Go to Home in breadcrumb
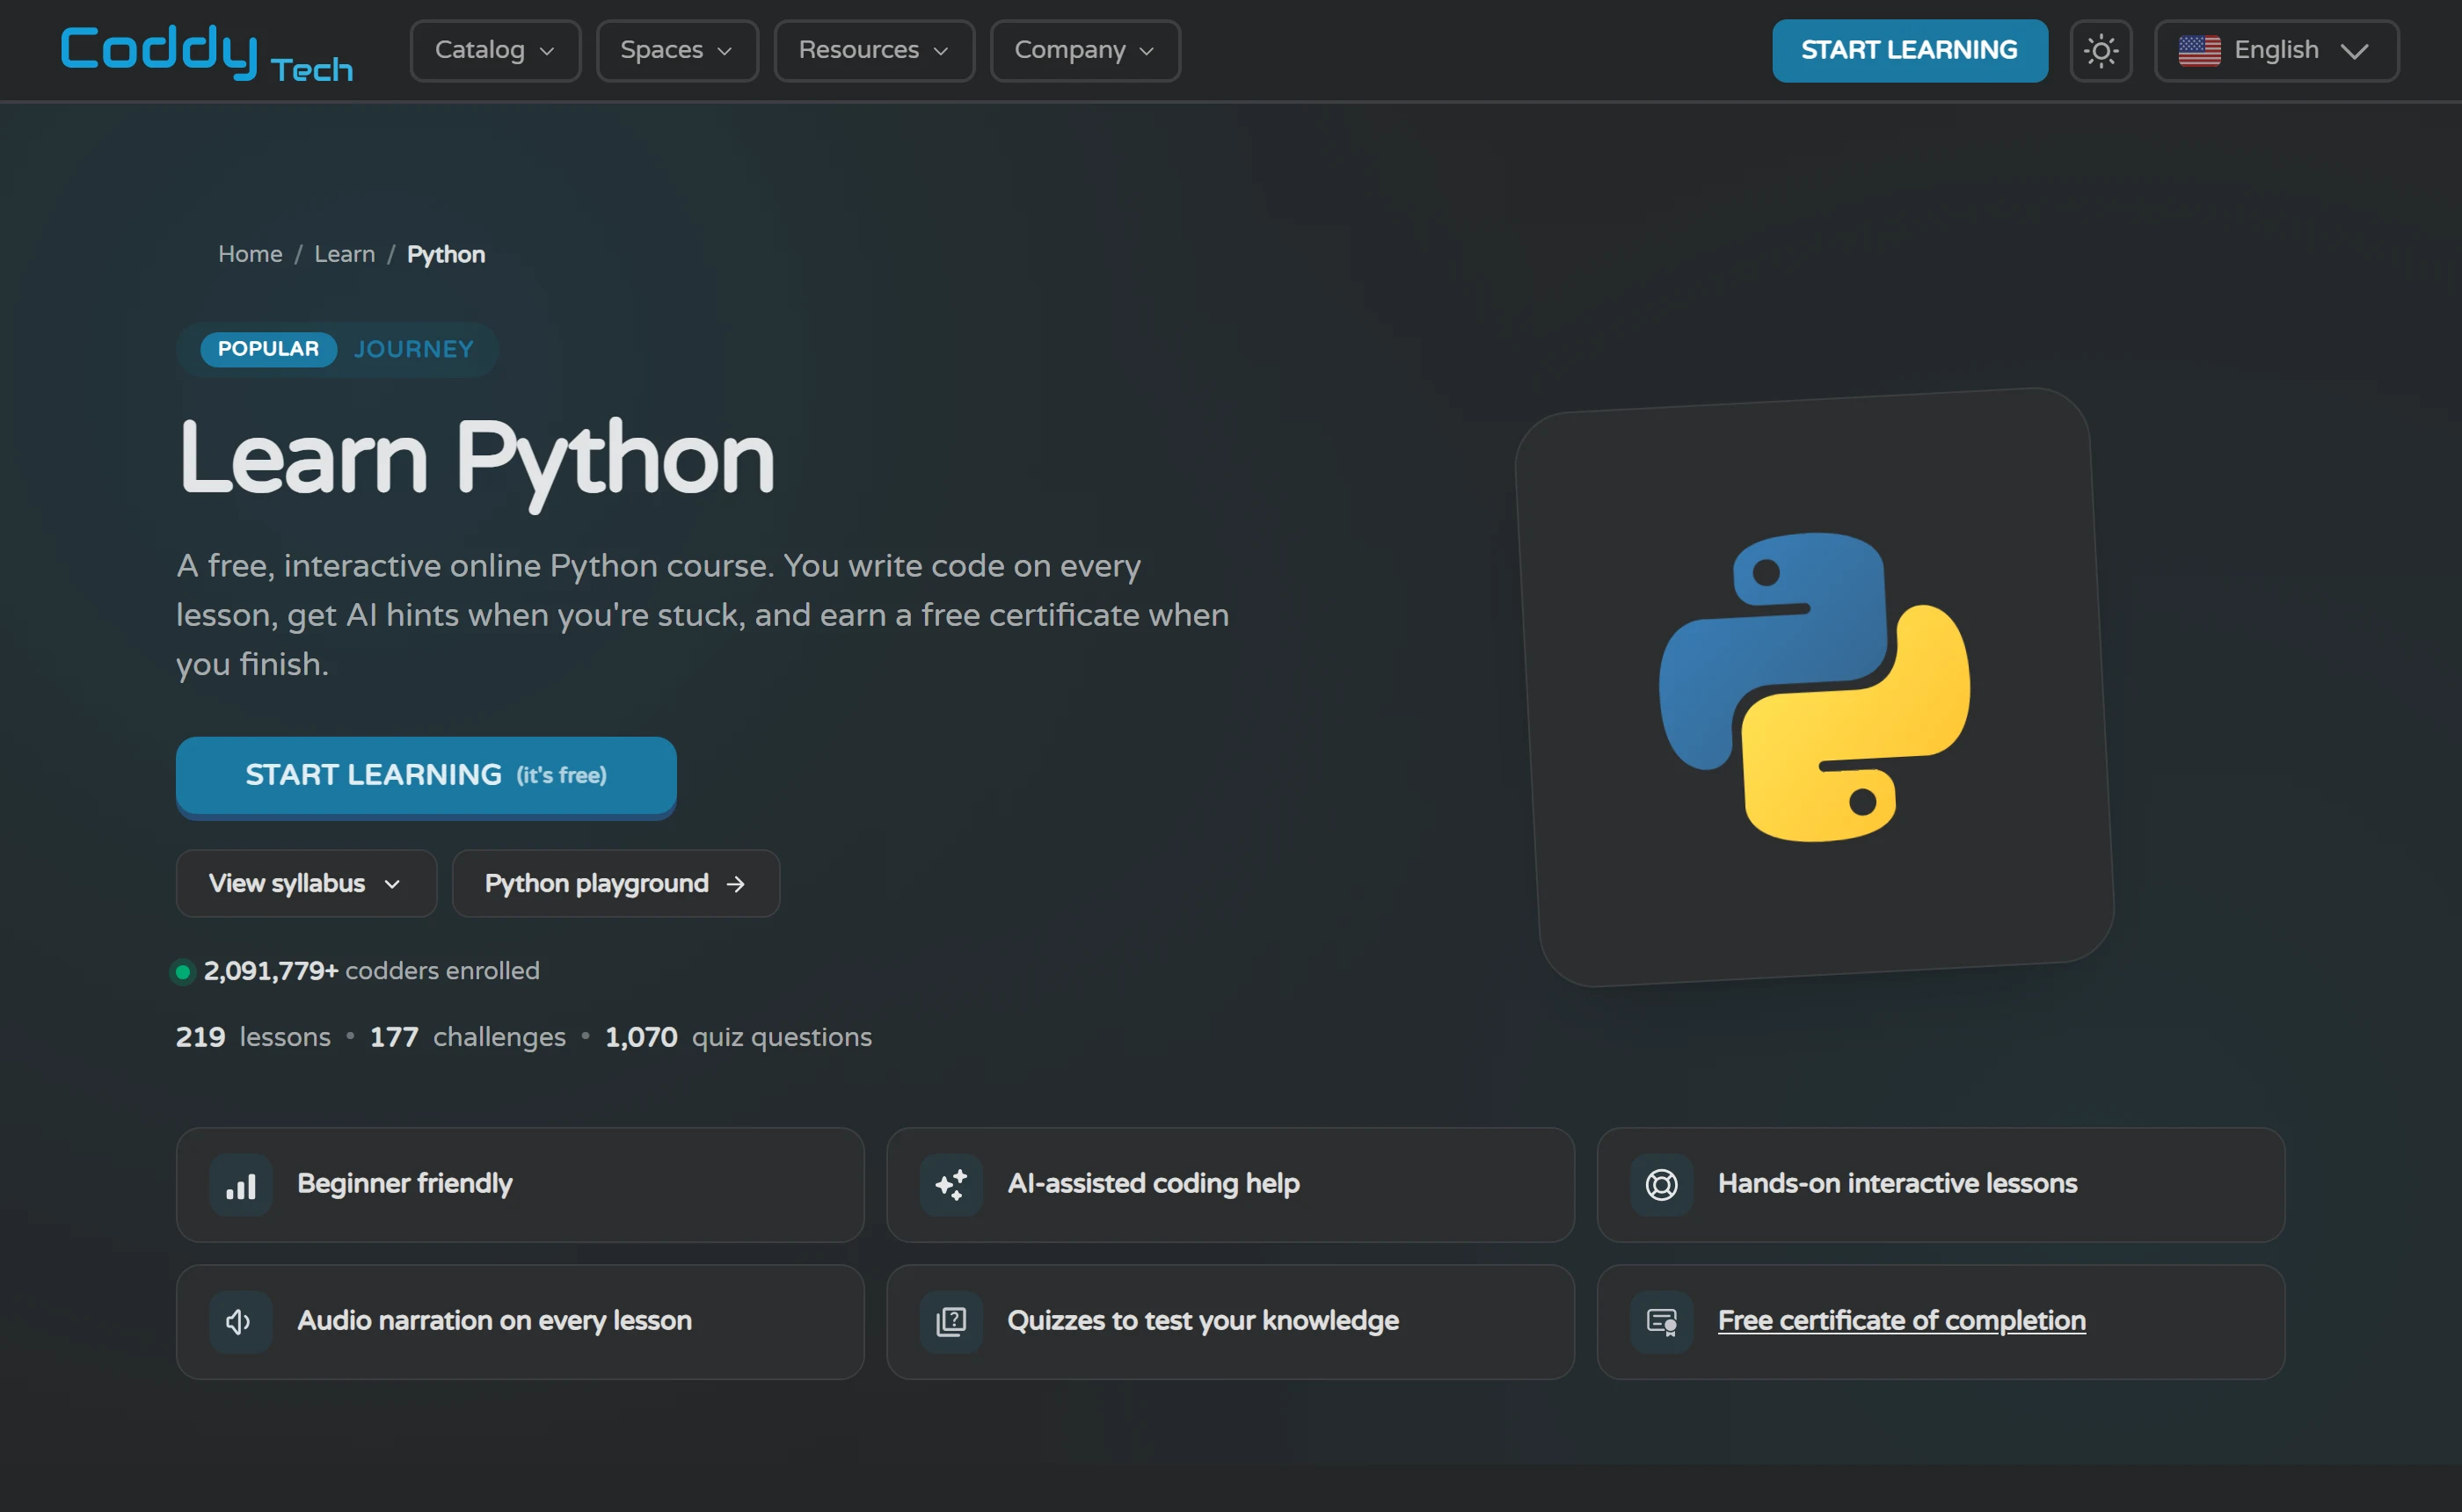The image size is (2462, 1512). (x=250, y=255)
